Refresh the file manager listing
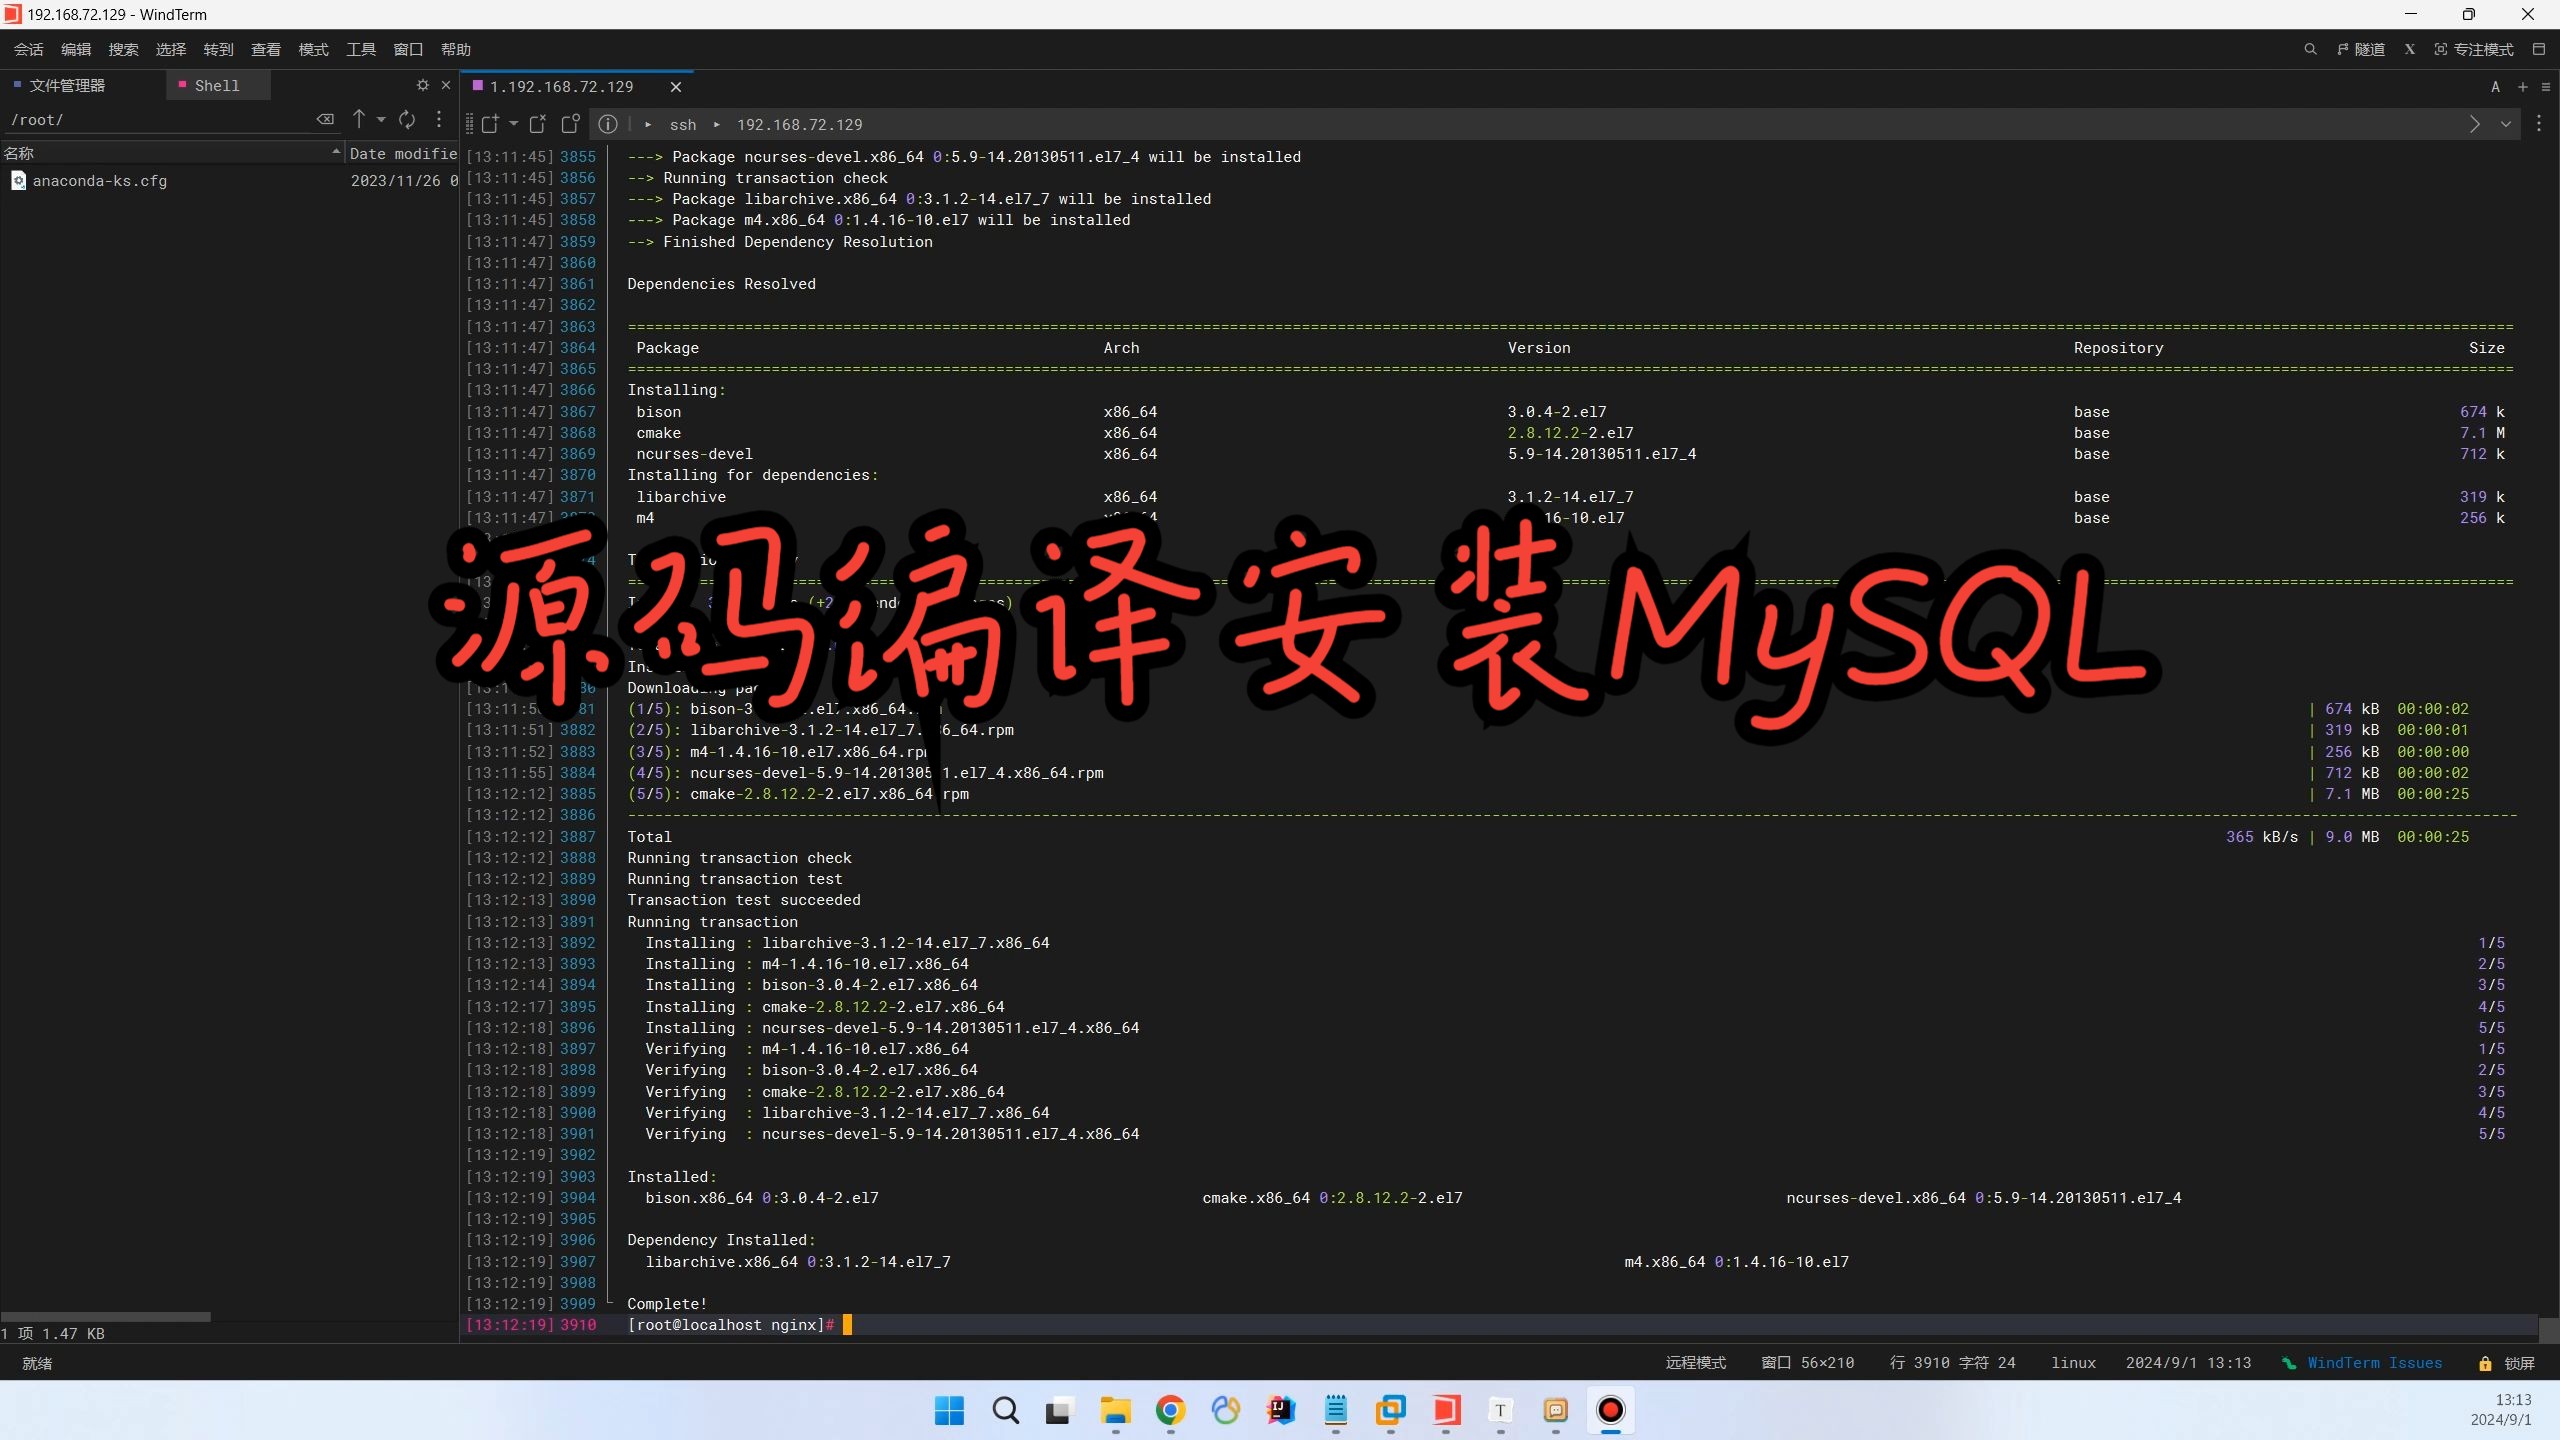2560x1440 pixels. [407, 120]
